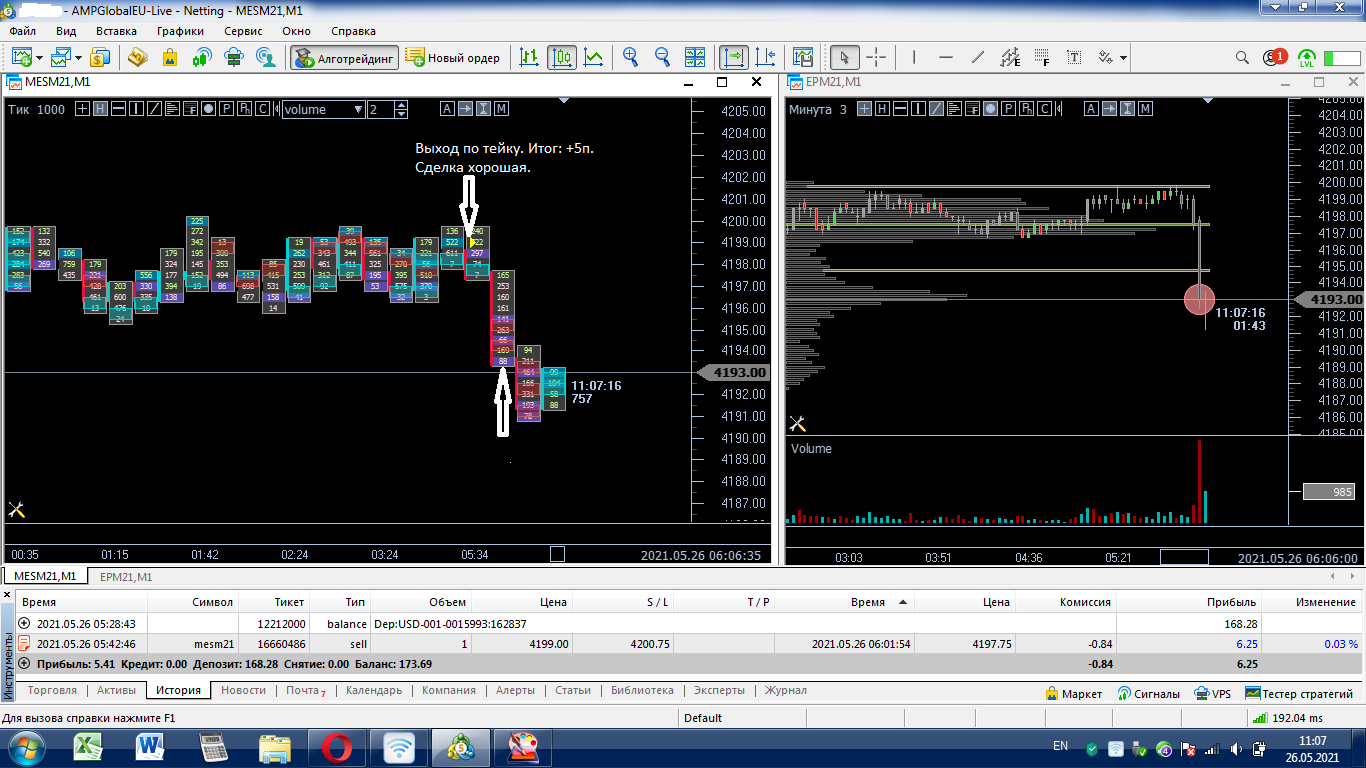Open the Файл menu

[x=23, y=31]
